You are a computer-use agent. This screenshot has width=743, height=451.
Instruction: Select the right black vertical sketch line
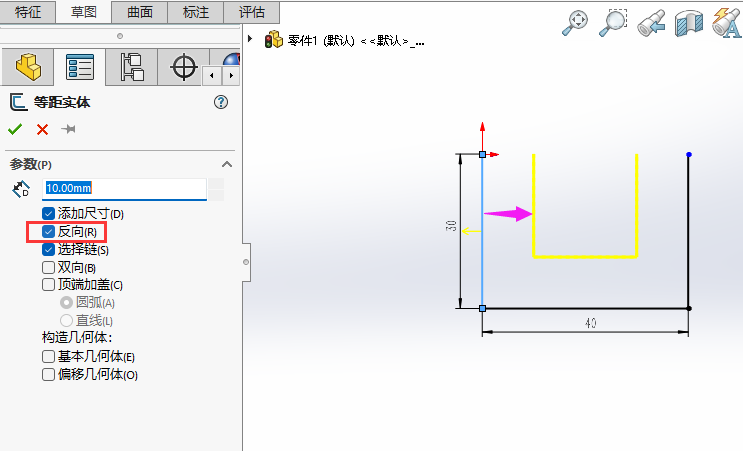coord(689,231)
